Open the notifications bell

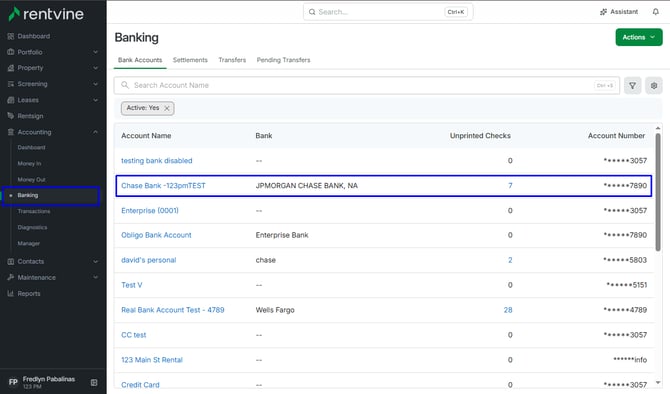click(x=655, y=12)
